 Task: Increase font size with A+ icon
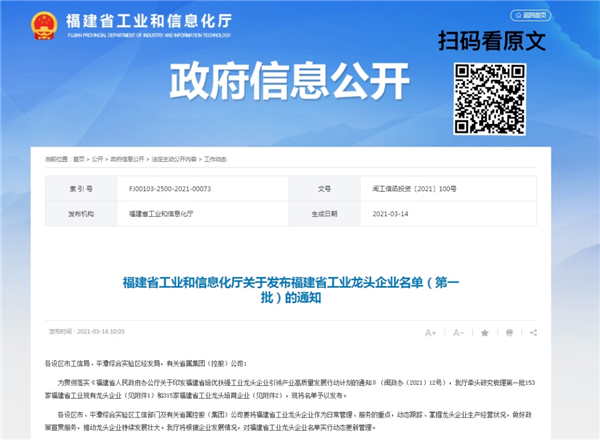click(x=430, y=332)
